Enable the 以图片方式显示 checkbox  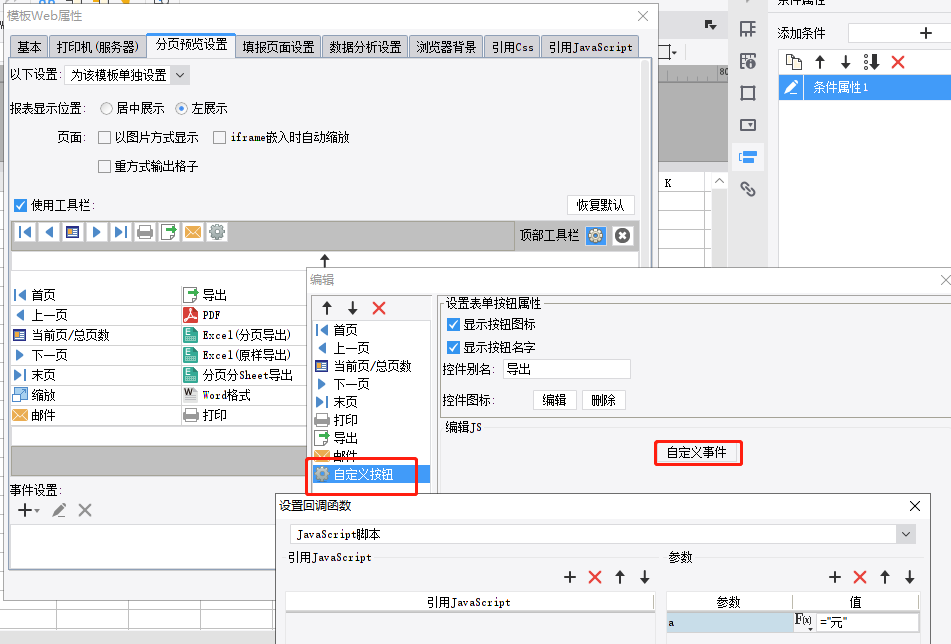click(104, 138)
